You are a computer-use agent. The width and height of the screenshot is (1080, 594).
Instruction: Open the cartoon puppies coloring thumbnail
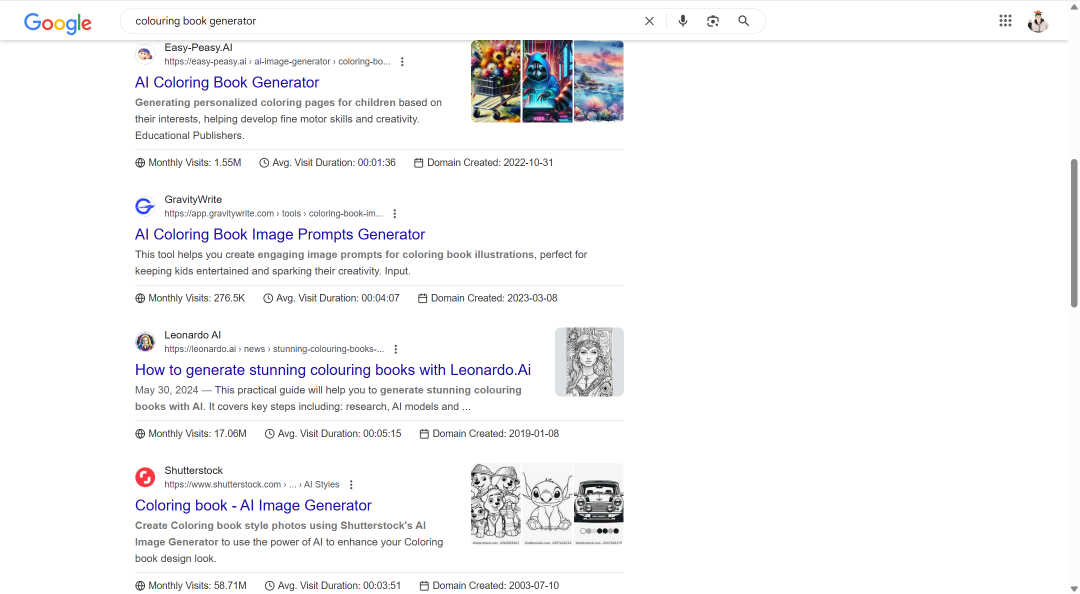point(496,504)
